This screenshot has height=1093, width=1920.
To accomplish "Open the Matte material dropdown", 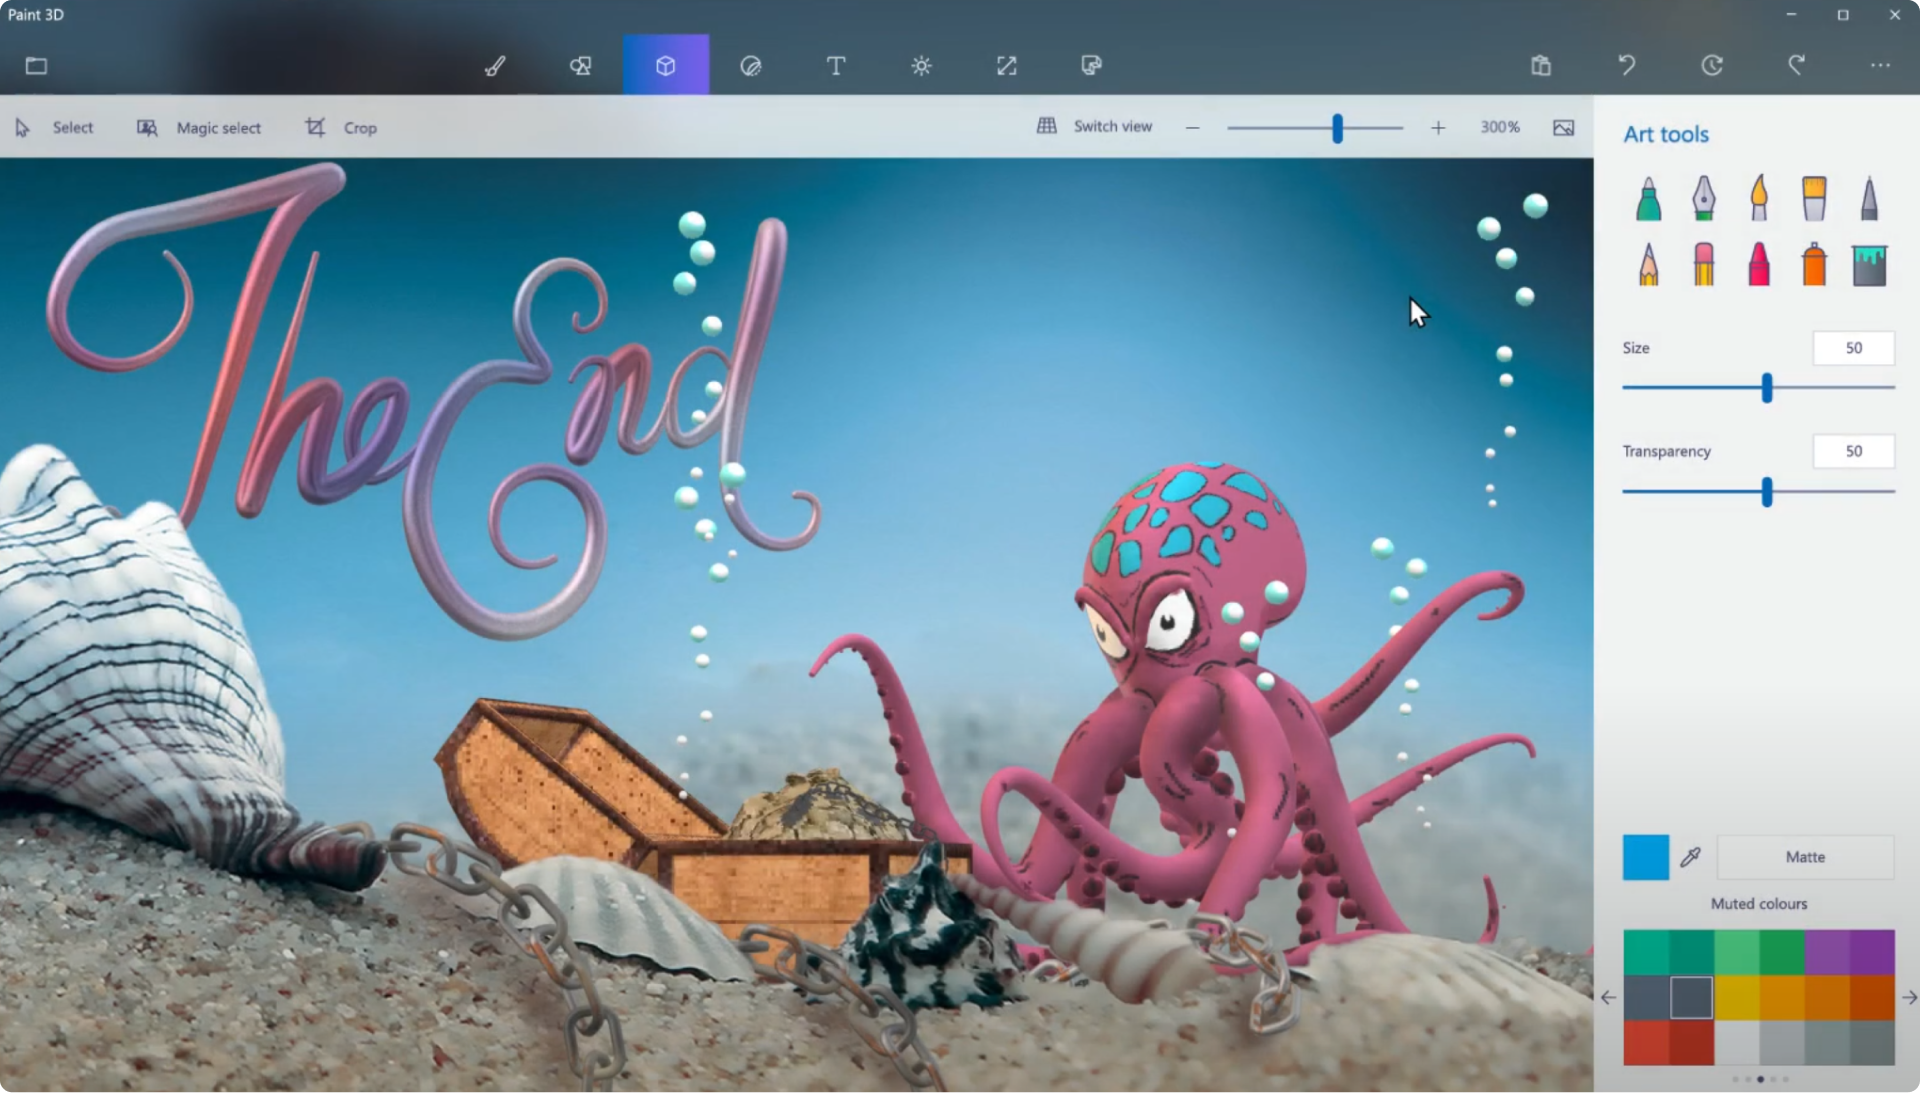I will (x=1804, y=857).
